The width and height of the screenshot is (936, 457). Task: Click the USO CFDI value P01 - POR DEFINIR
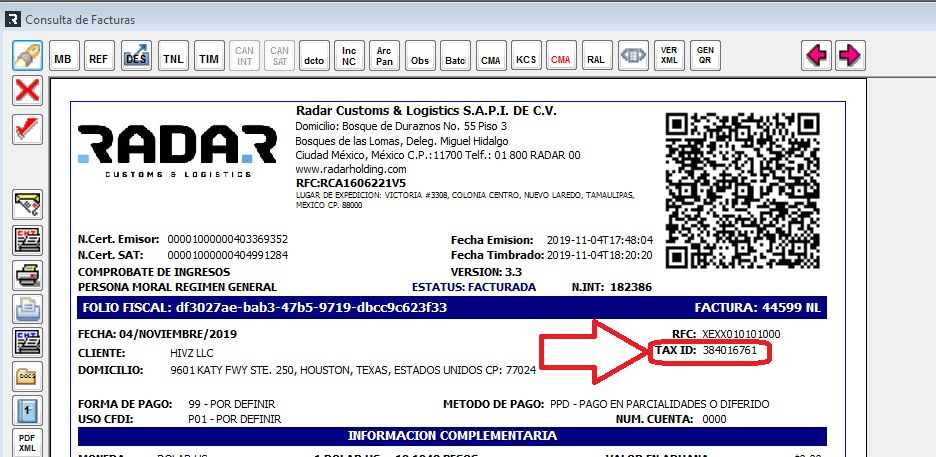(x=235, y=419)
